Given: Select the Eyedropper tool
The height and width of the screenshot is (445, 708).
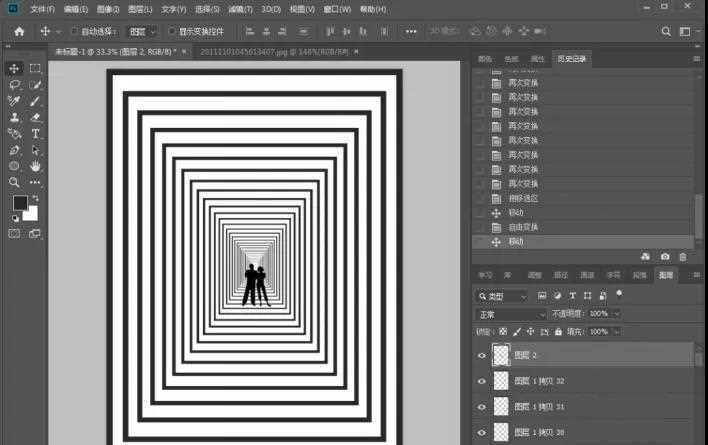Looking at the screenshot, I should tap(14, 101).
